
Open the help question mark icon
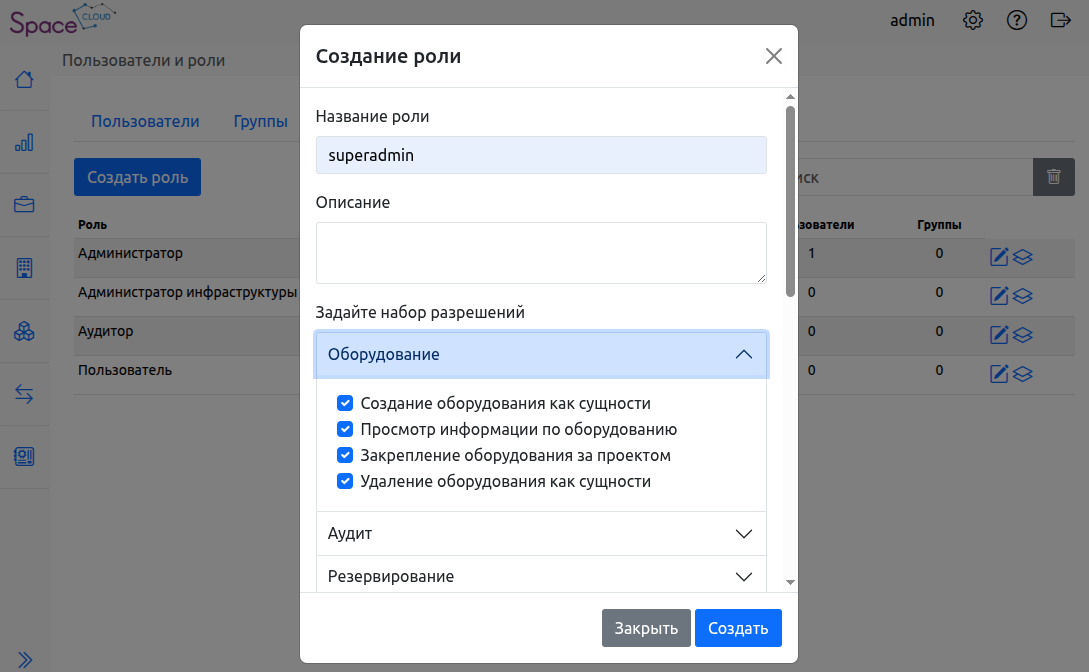1017,20
